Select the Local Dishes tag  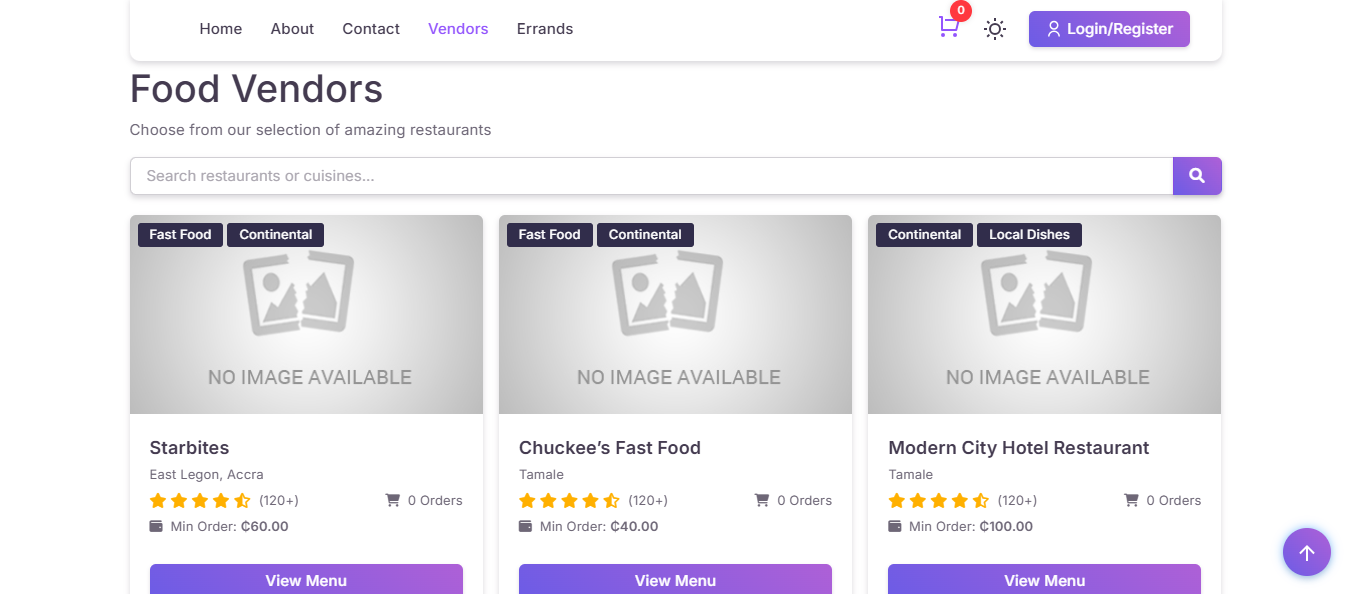1029,235
